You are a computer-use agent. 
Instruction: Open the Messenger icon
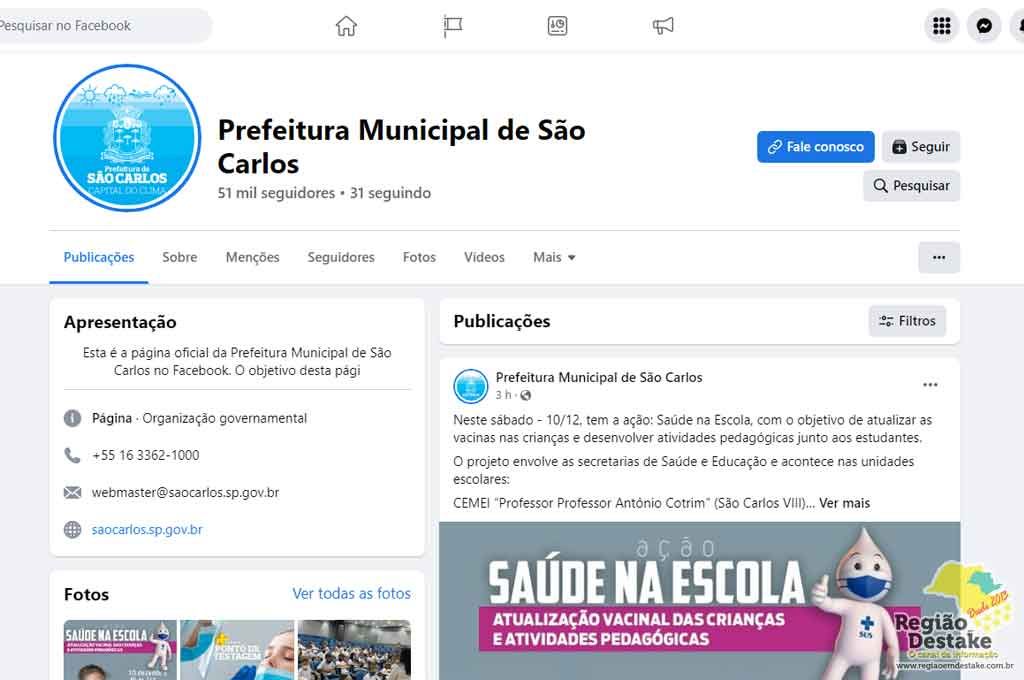pyautogui.click(x=984, y=27)
